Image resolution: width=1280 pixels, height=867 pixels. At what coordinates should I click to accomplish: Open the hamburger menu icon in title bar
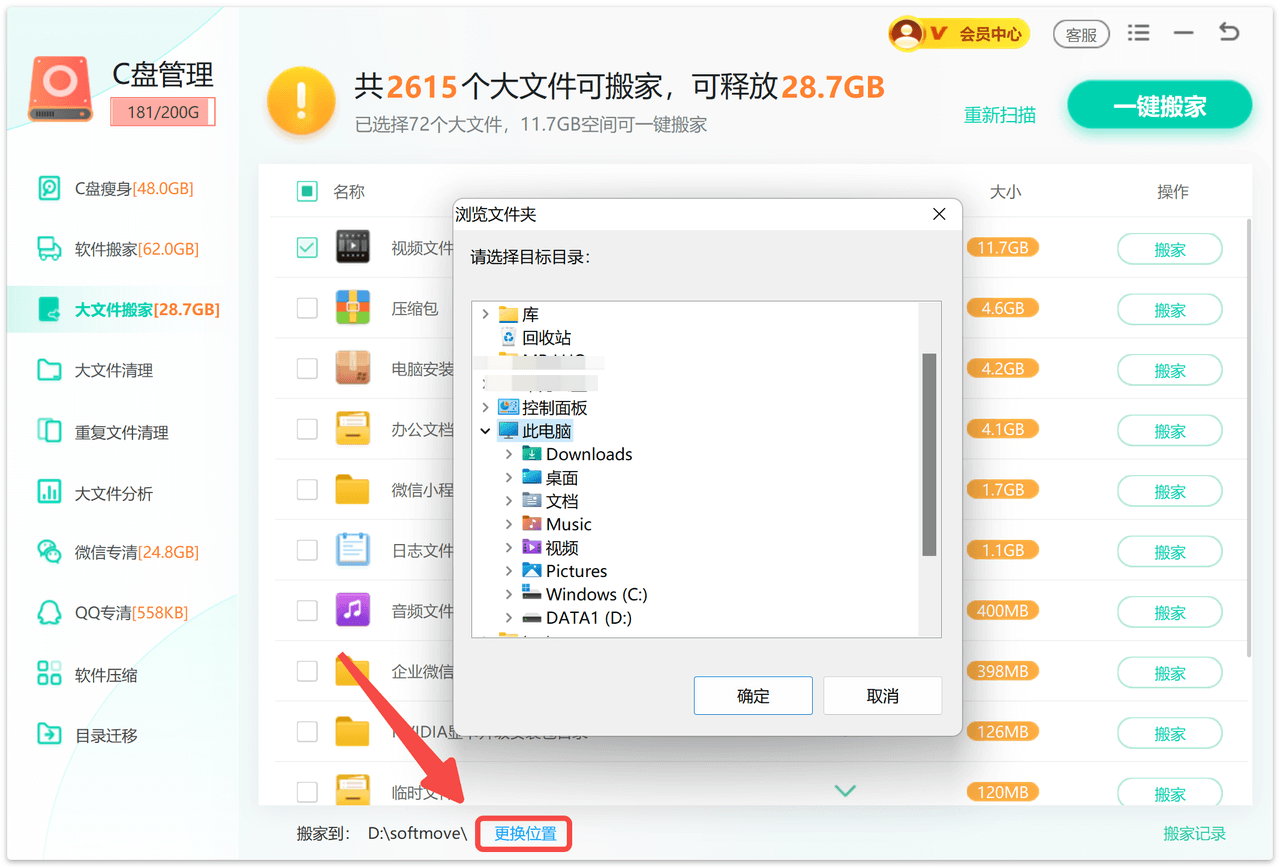click(x=1138, y=33)
